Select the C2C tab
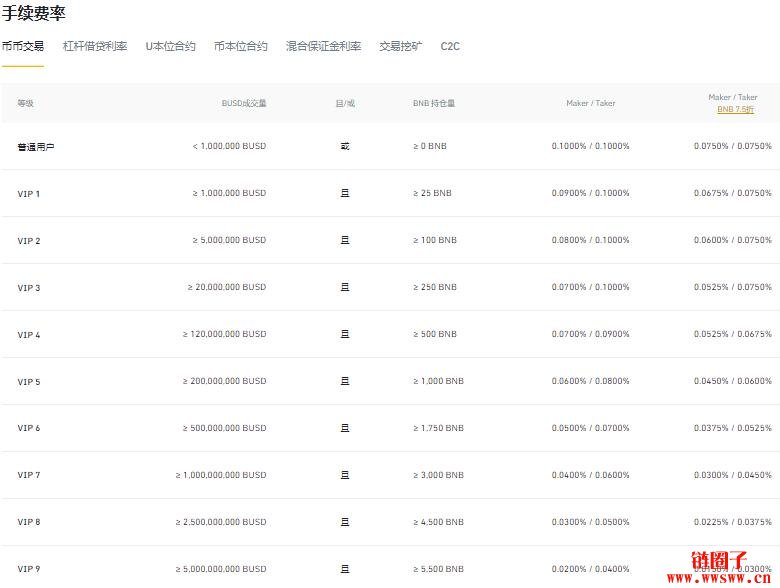The image size is (780, 588). [x=450, y=46]
